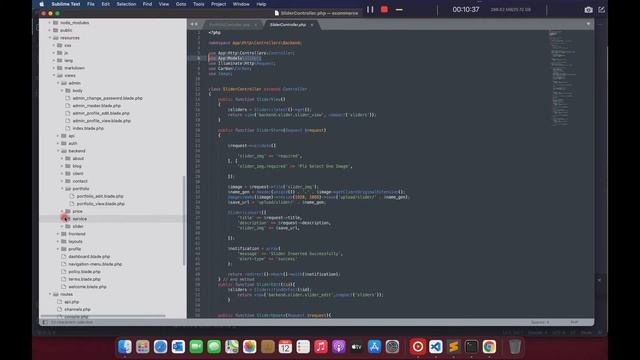Open Photos from the dock
Viewport: 640px width, 360px height.
tap(249, 347)
